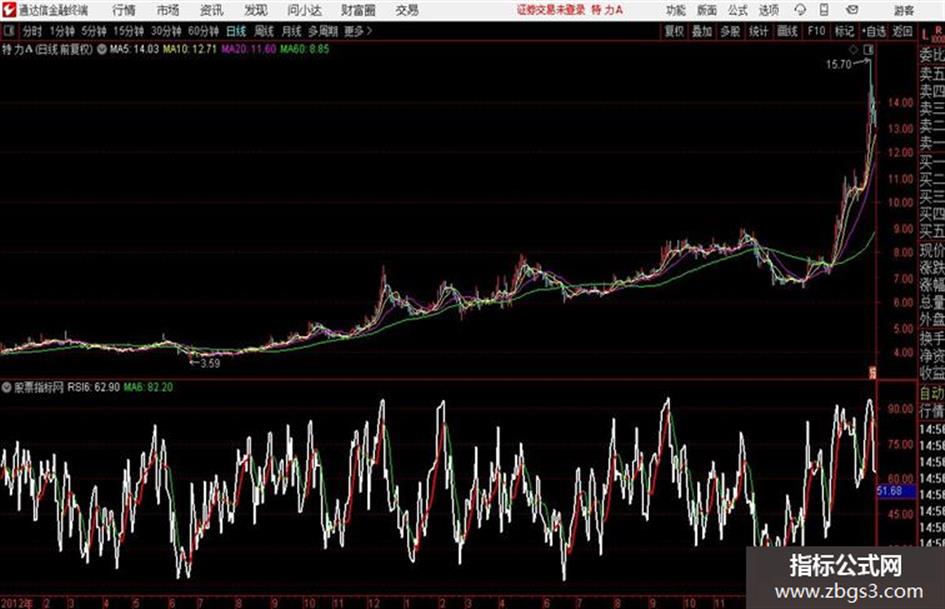Click the 2012年 label on the time axis
Viewport: 945px width, 609px height.
16,603
